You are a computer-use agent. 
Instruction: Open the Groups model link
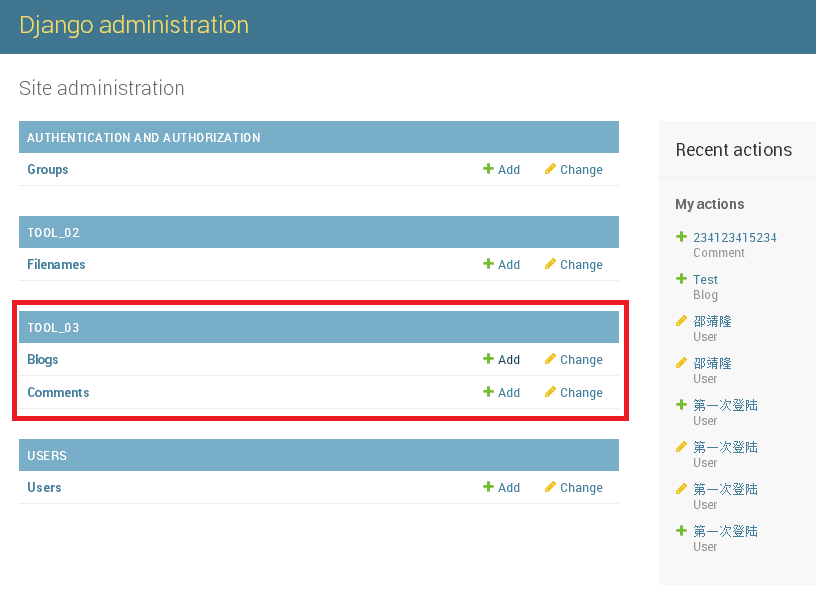48,170
